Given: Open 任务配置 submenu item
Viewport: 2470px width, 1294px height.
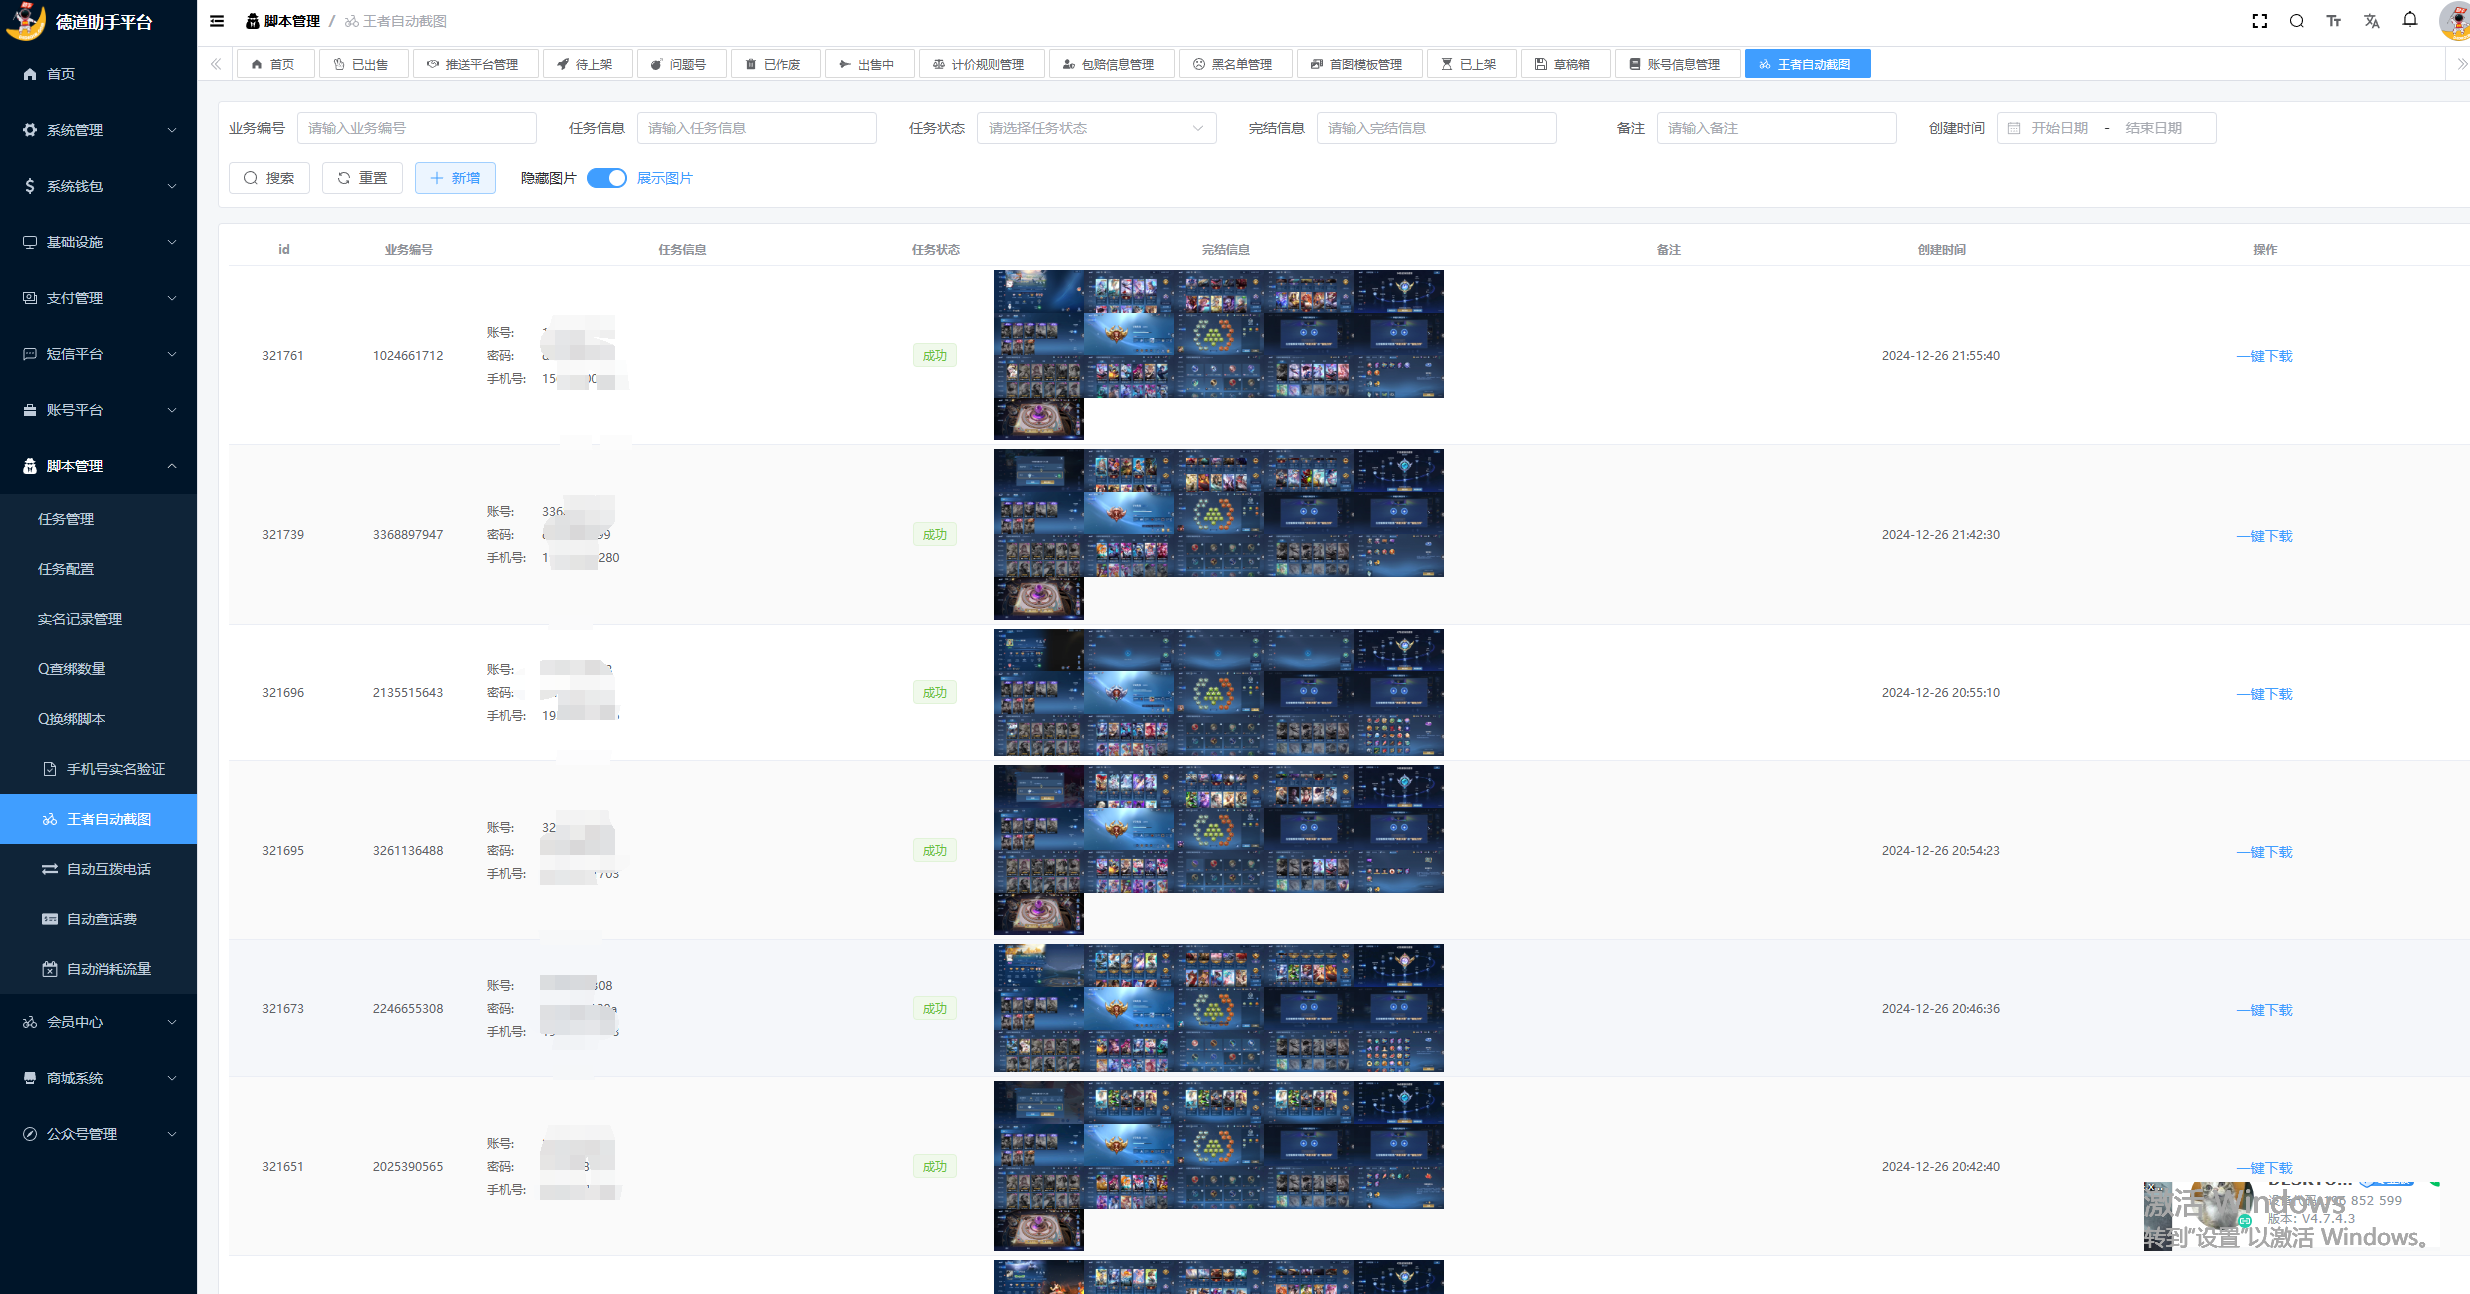Looking at the screenshot, I should [98, 569].
